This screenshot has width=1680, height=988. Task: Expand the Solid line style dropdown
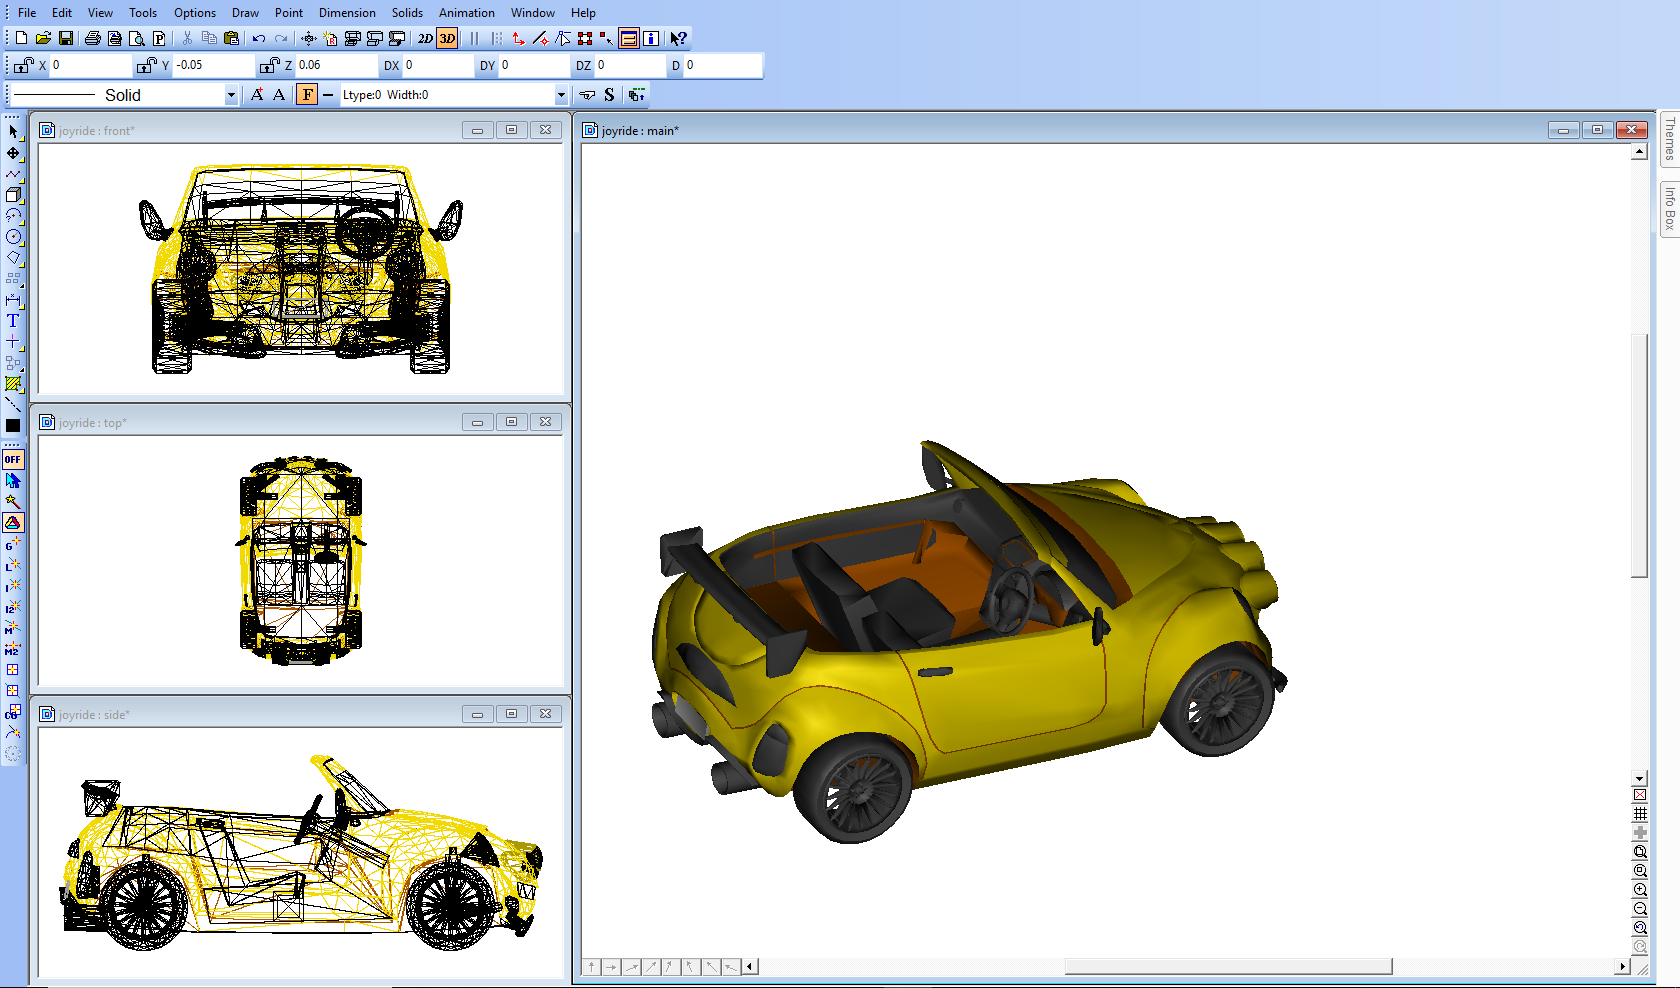[x=231, y=95]
